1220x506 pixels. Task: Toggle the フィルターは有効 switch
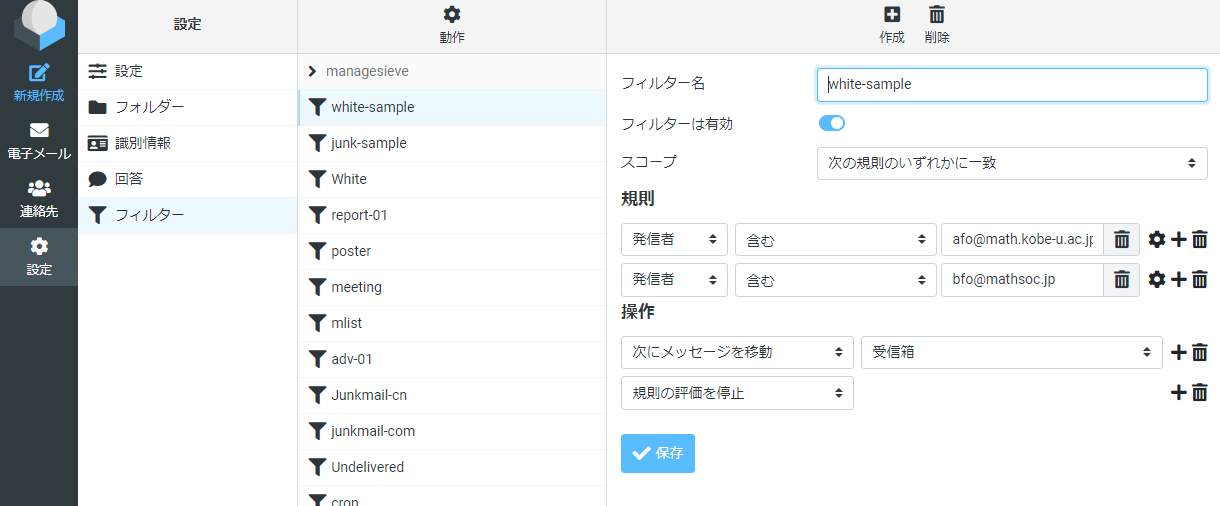[832, 123]
